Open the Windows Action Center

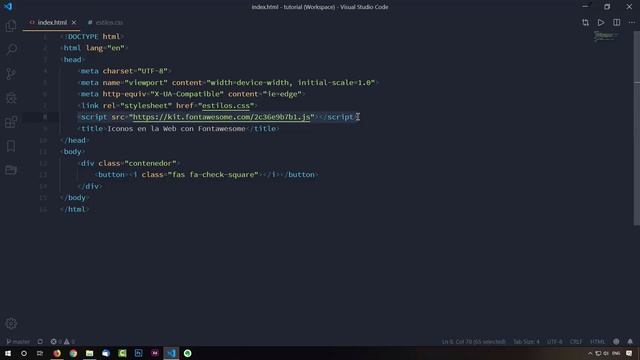629,353
